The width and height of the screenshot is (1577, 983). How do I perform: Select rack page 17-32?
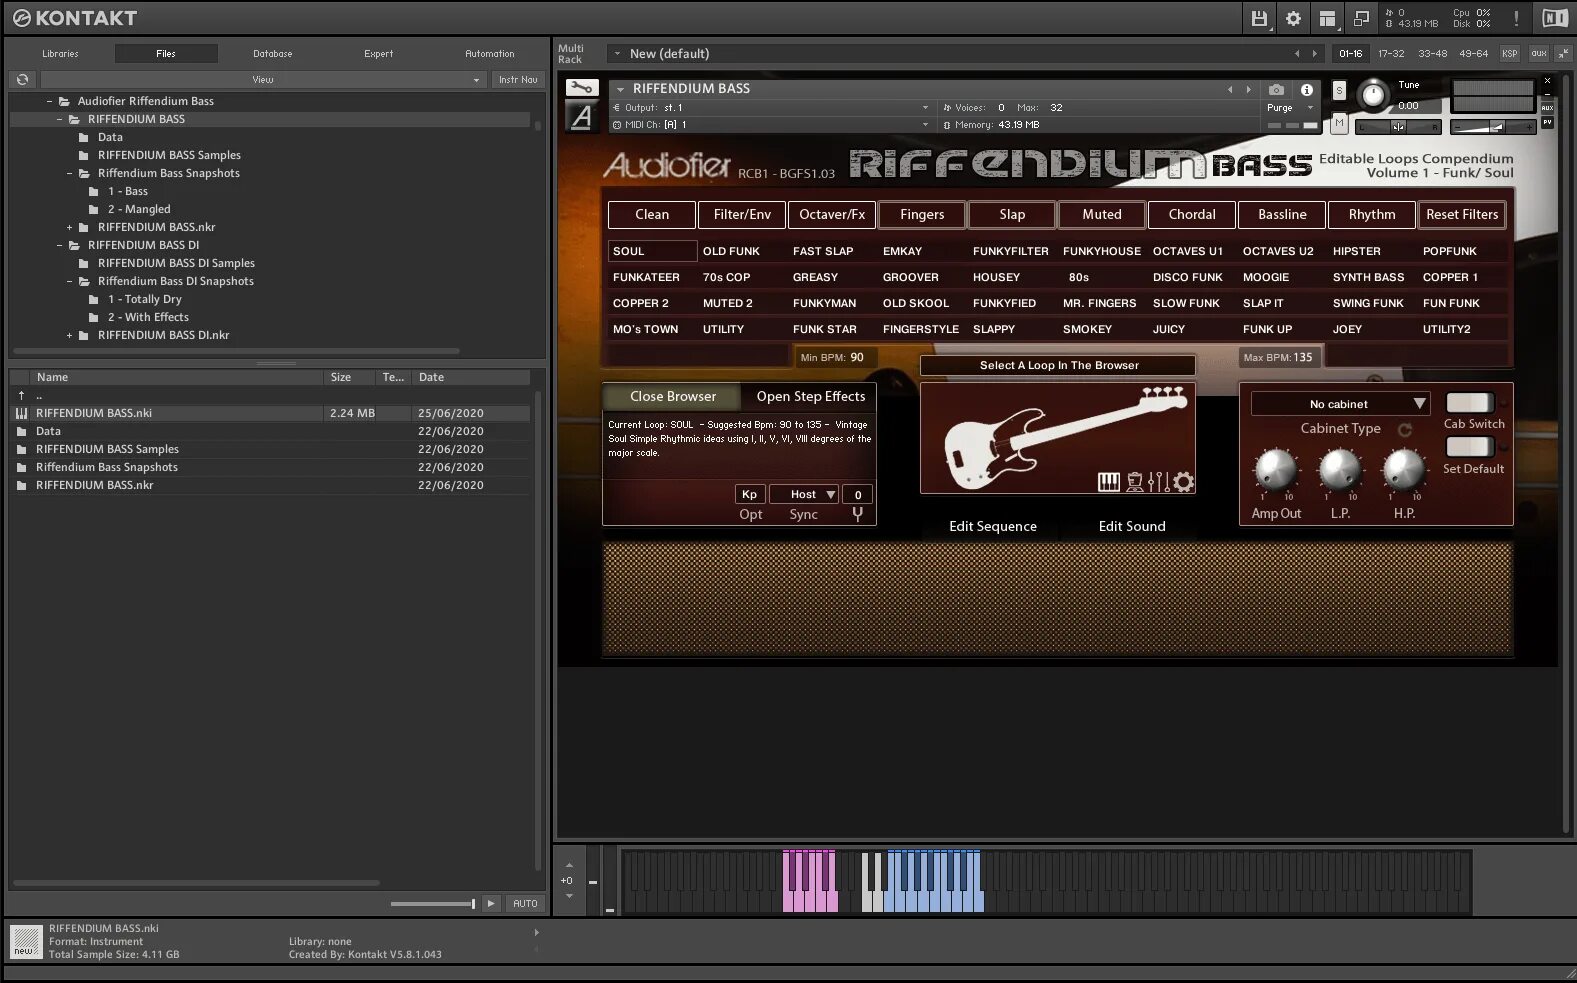(1391, 54)
